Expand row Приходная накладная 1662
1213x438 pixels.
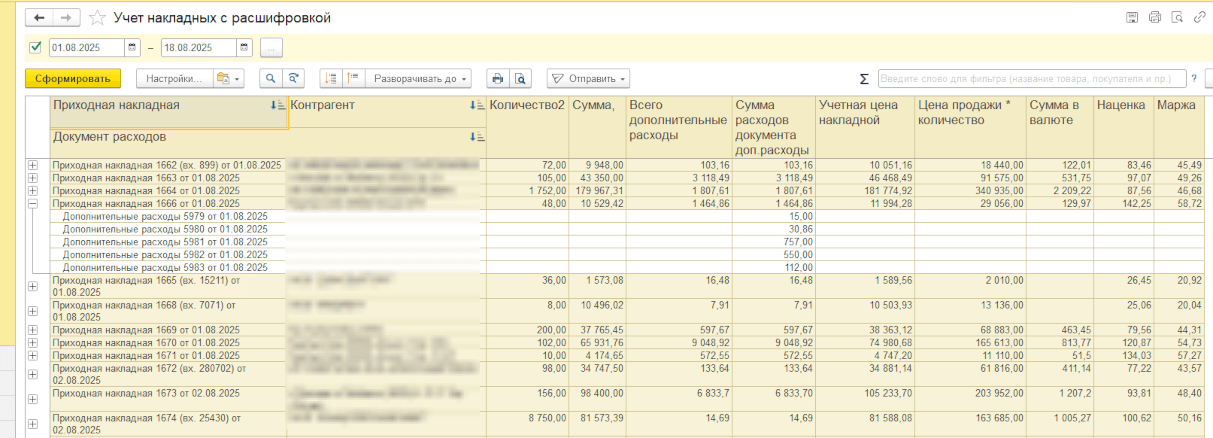33,165
